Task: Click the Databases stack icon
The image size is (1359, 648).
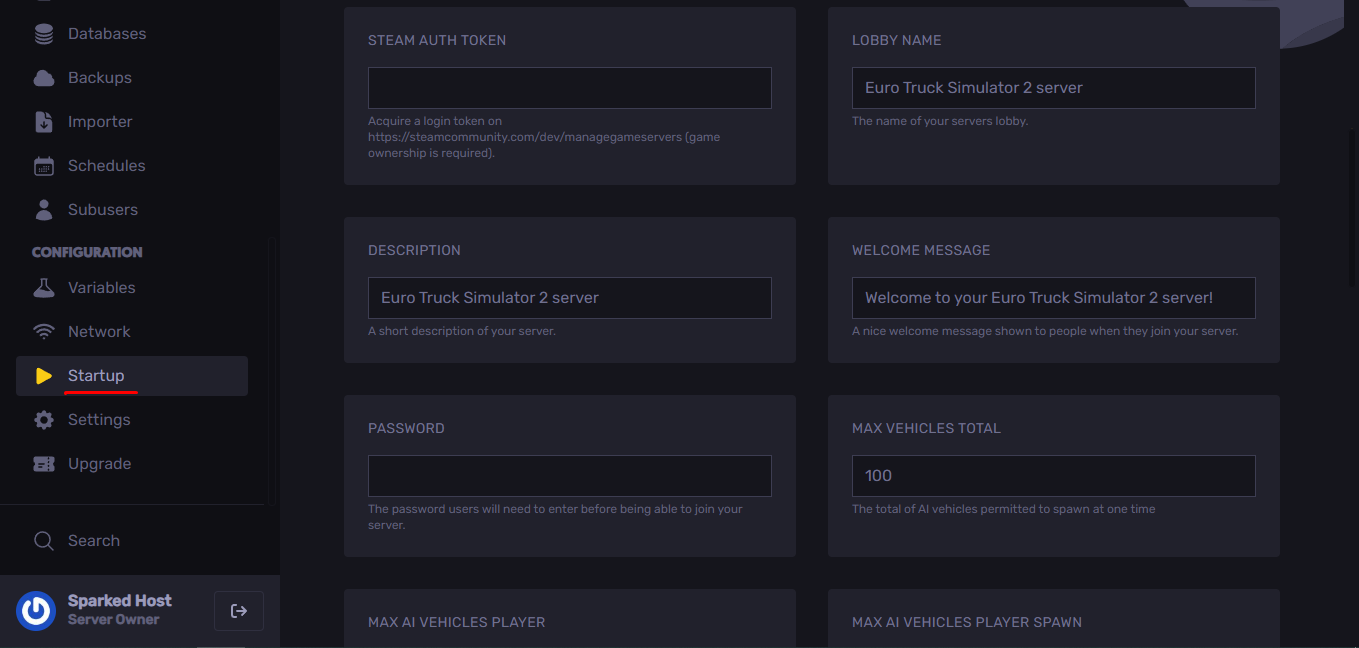Action: [44, 34]
